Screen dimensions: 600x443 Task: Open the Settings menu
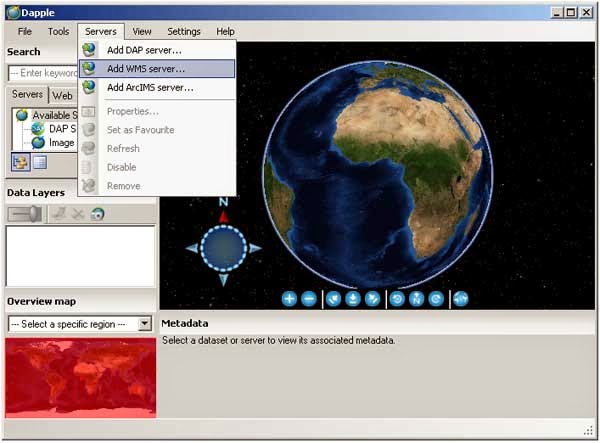tap(184, 31)
